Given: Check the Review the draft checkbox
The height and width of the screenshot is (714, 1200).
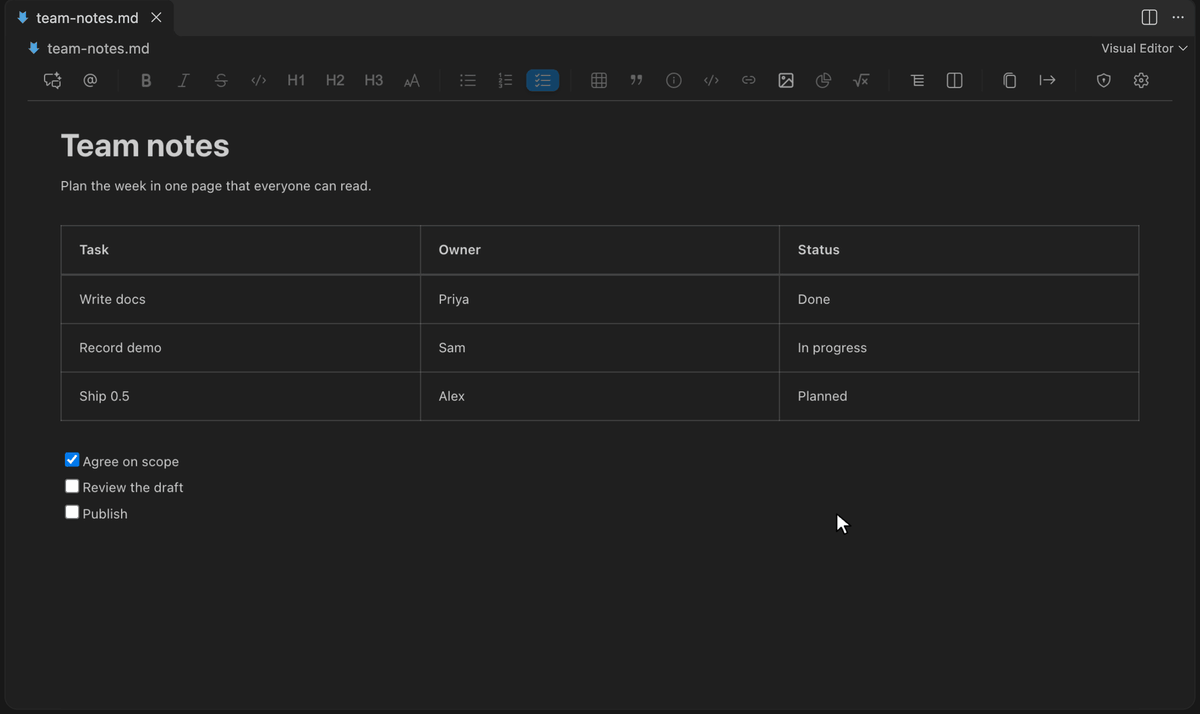Looking at the screenshot, I should 72,486.
